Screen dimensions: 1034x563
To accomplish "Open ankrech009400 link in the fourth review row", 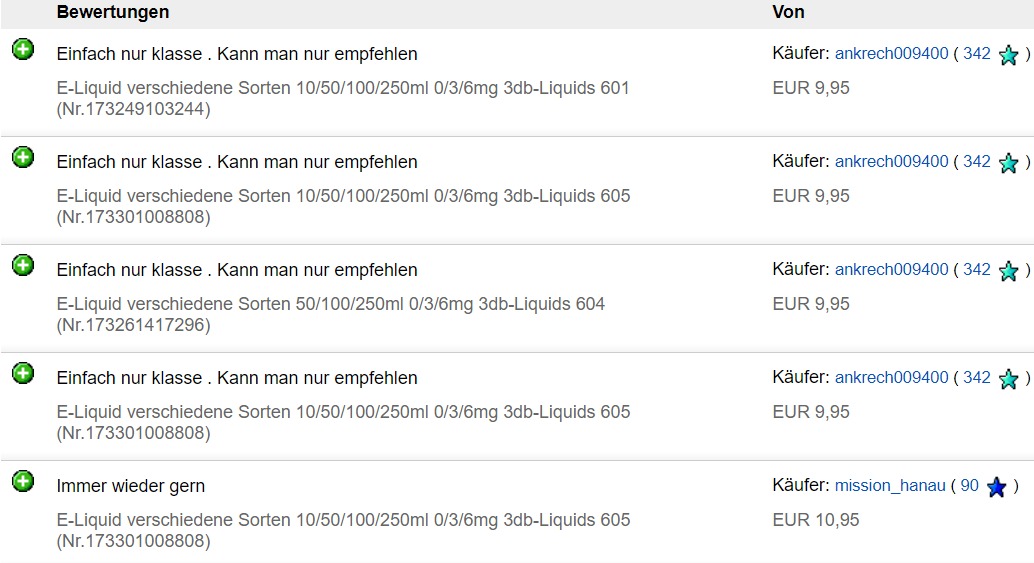I will (892, 378).
